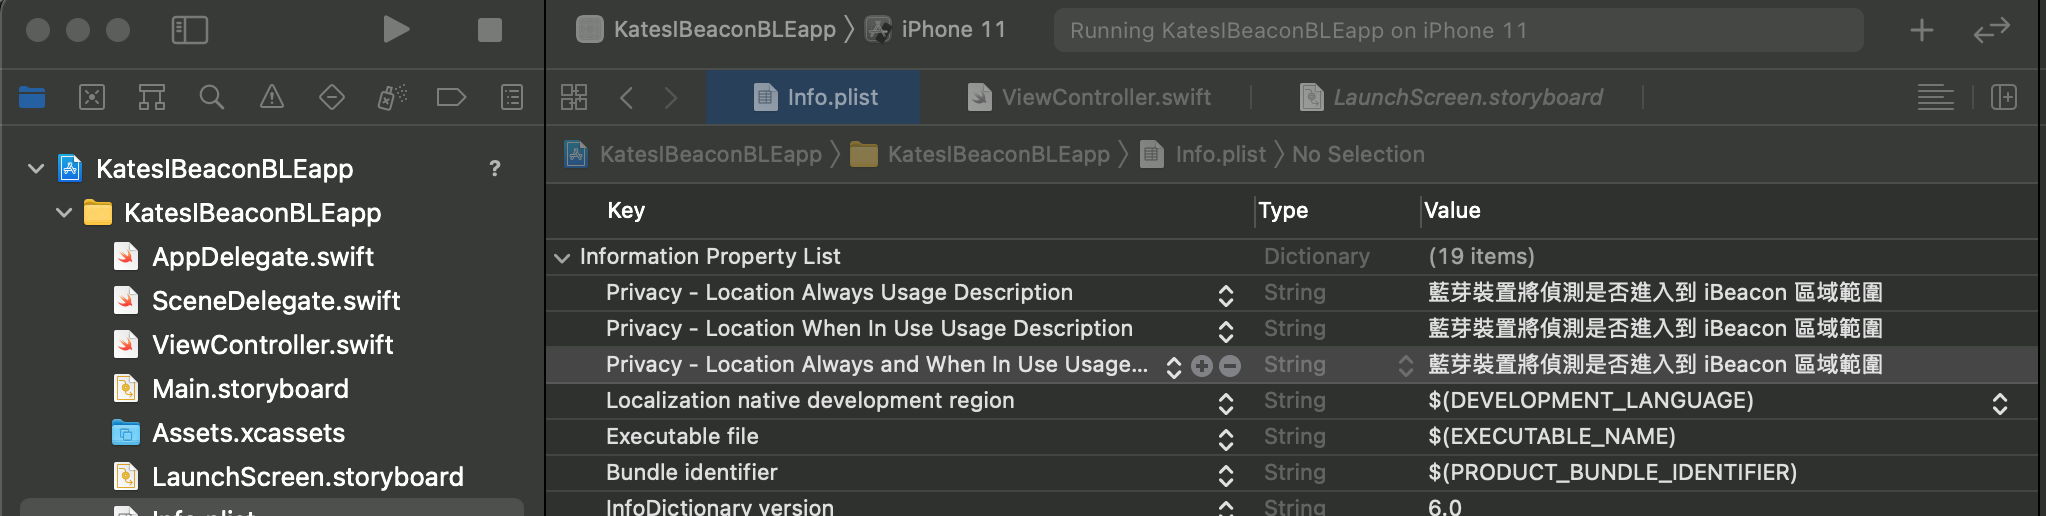
Task: Open the source control navigator
Action: (x=92, y=97)
